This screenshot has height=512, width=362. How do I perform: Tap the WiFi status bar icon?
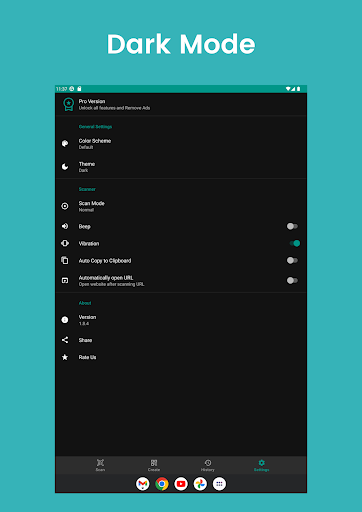(x=288, y=89)
